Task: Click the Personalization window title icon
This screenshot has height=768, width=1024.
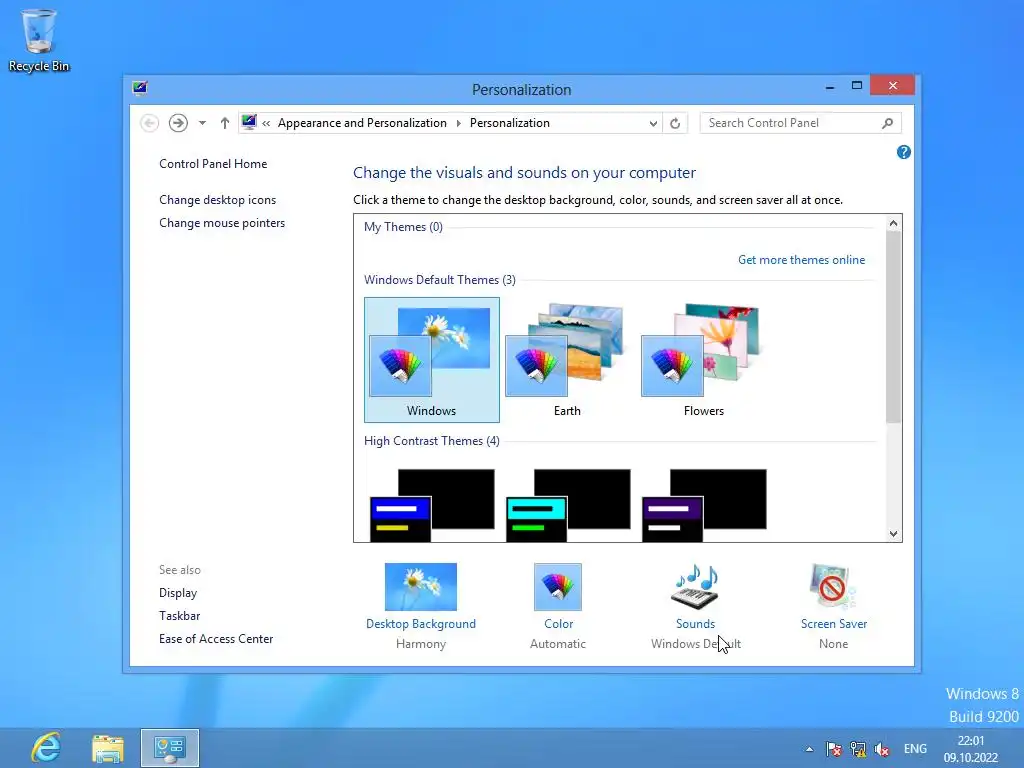Action: pos(140,88)
